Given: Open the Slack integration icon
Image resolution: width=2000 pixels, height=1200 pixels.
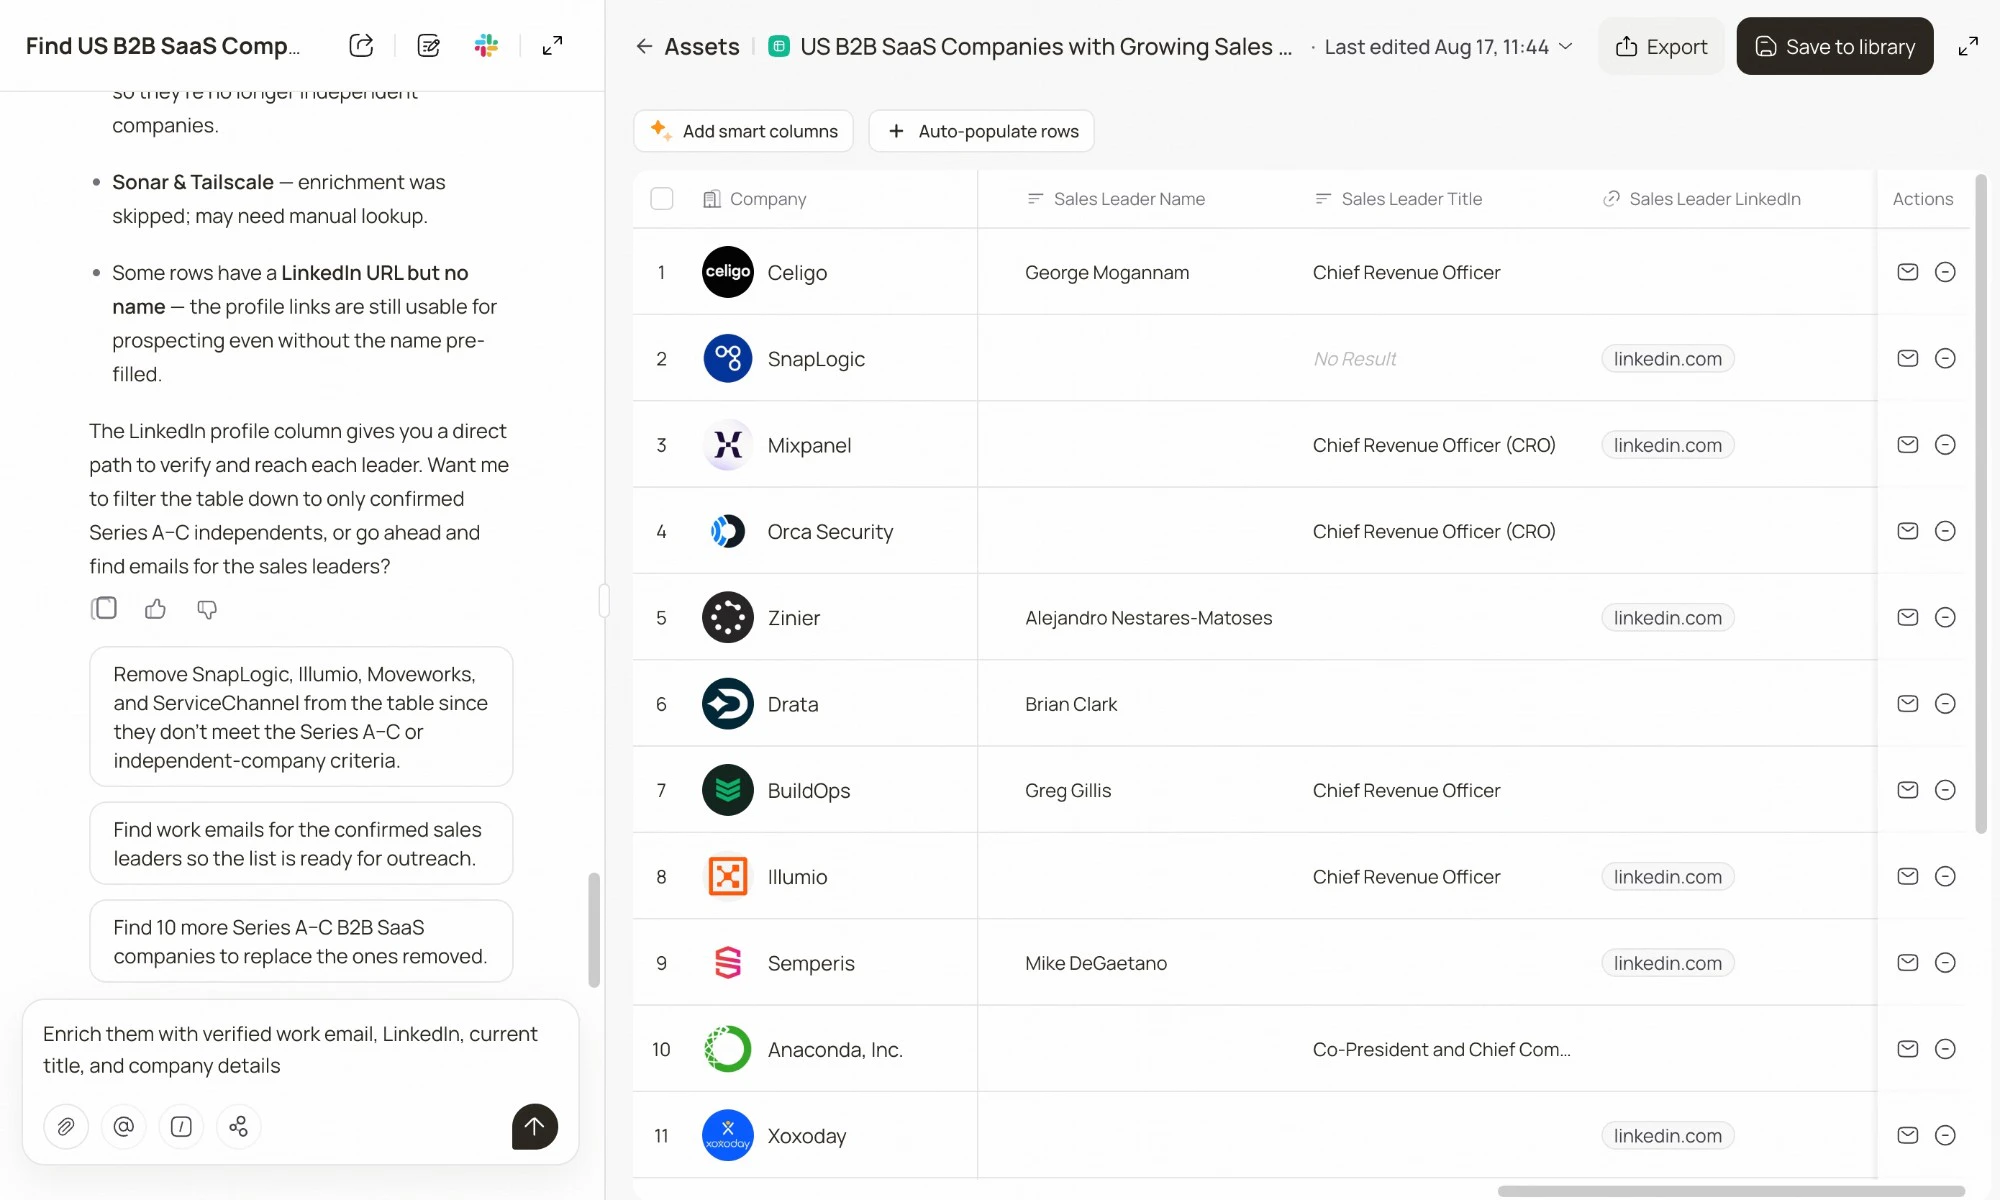Looking at the screenshot, I should [487, 46].
